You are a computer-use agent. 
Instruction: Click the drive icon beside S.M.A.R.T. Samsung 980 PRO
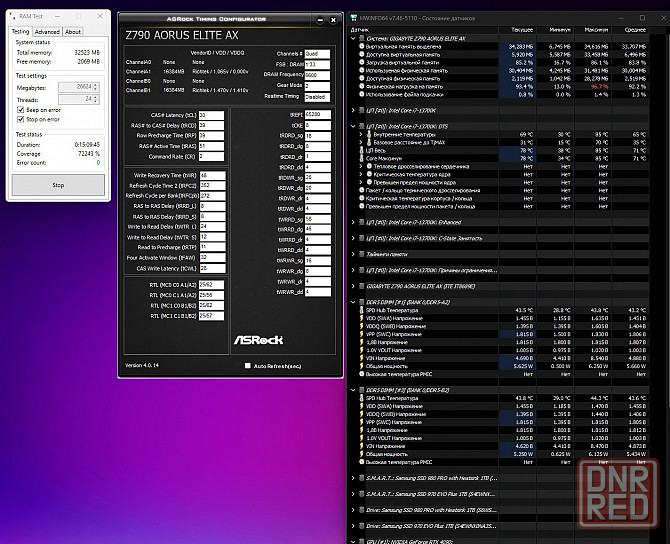[x=362, y=478]
